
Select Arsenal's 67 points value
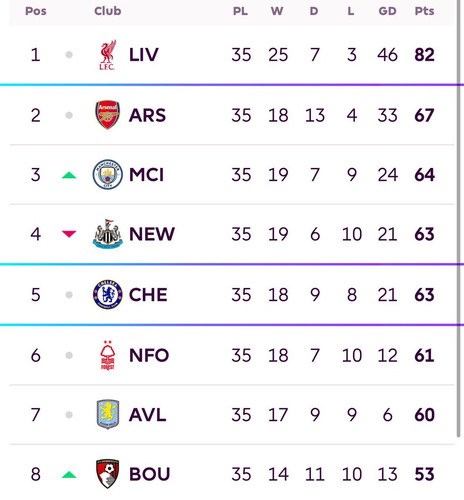pos(424,115)
